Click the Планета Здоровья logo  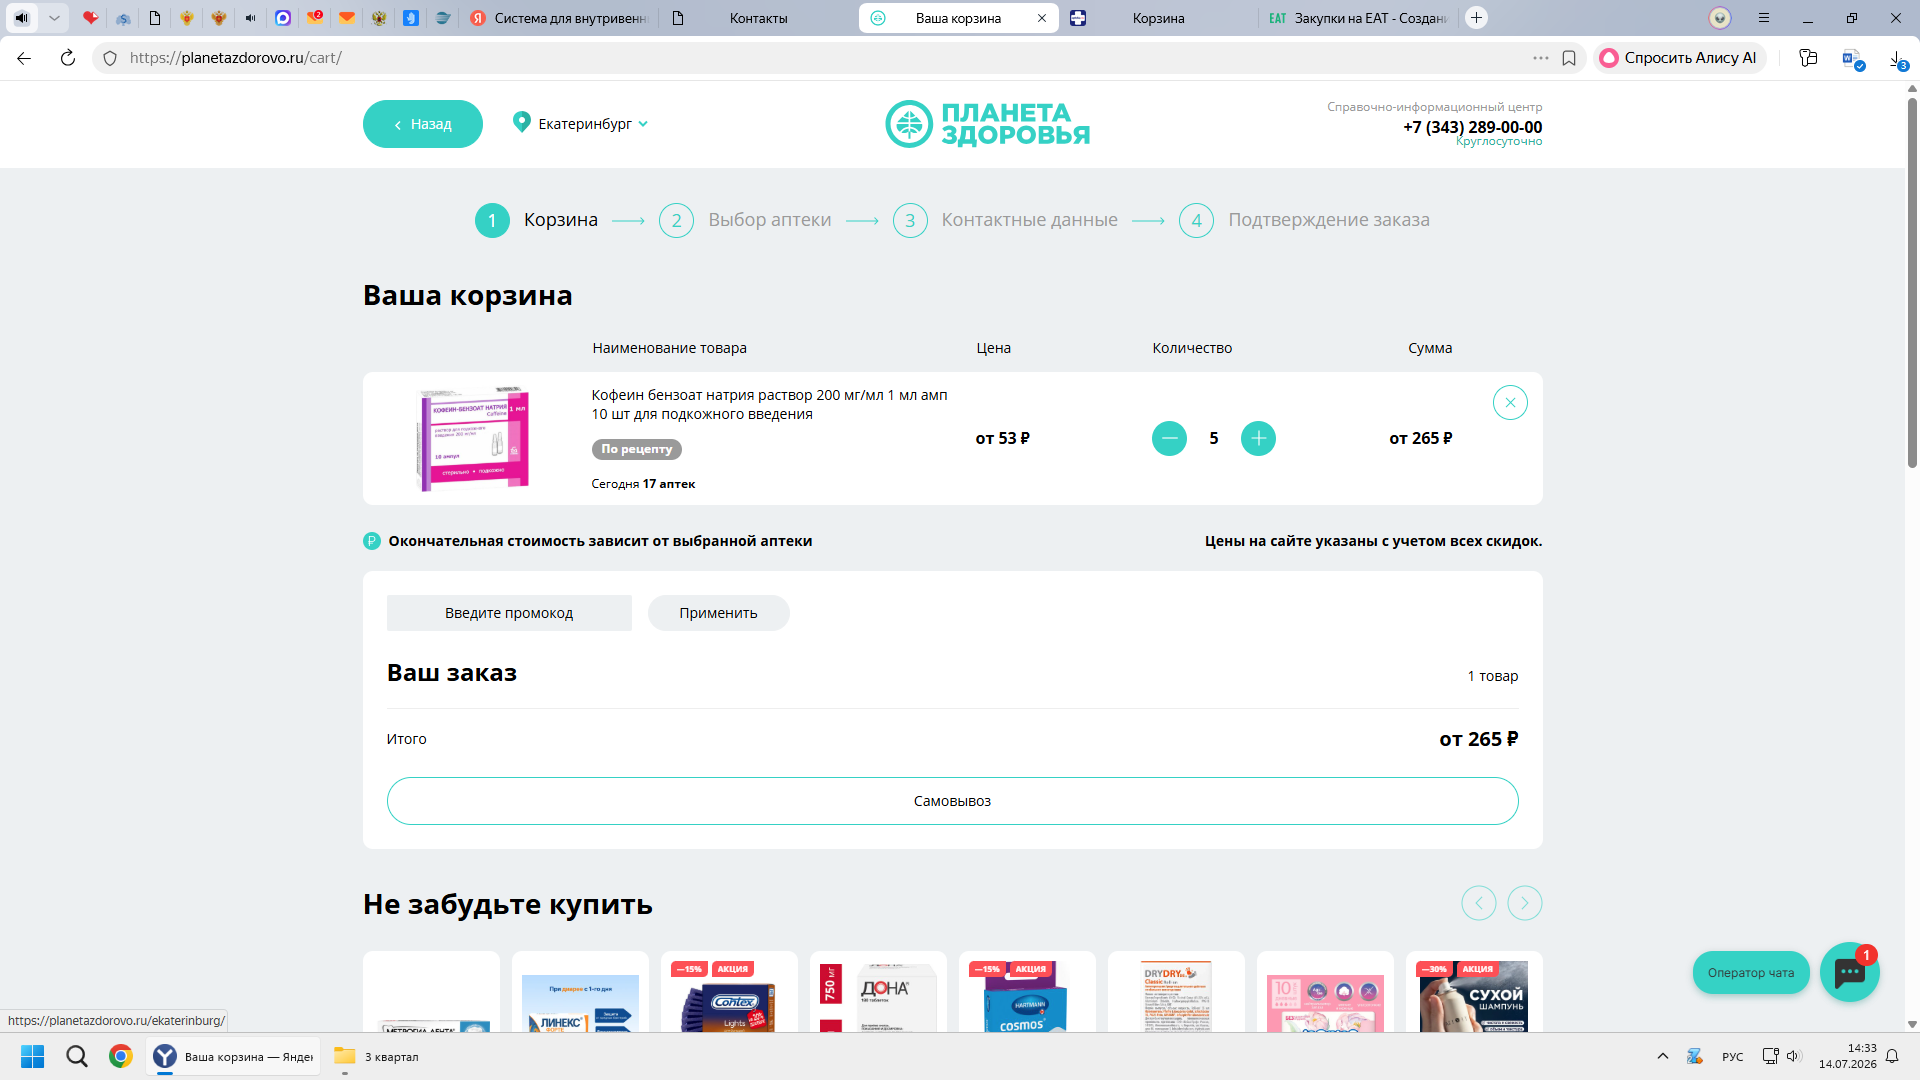[x=987, y=124]
